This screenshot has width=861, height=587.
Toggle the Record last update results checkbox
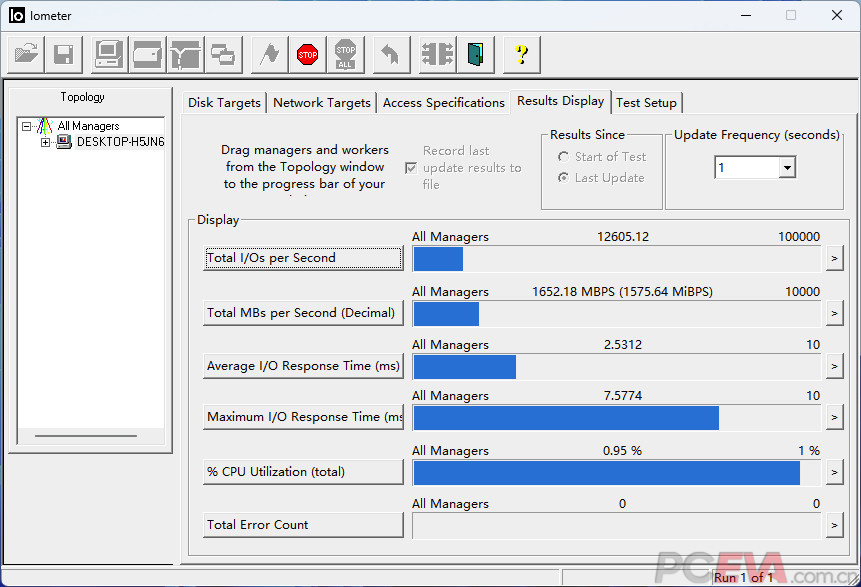[x=411, y=168]
